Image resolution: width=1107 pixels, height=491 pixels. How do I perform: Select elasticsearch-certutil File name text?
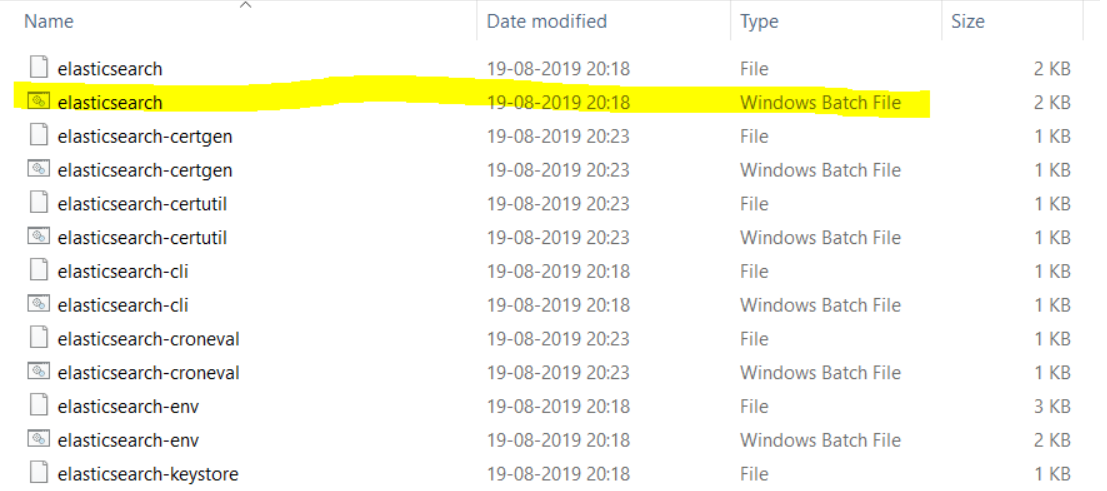(x=142, y=203)
